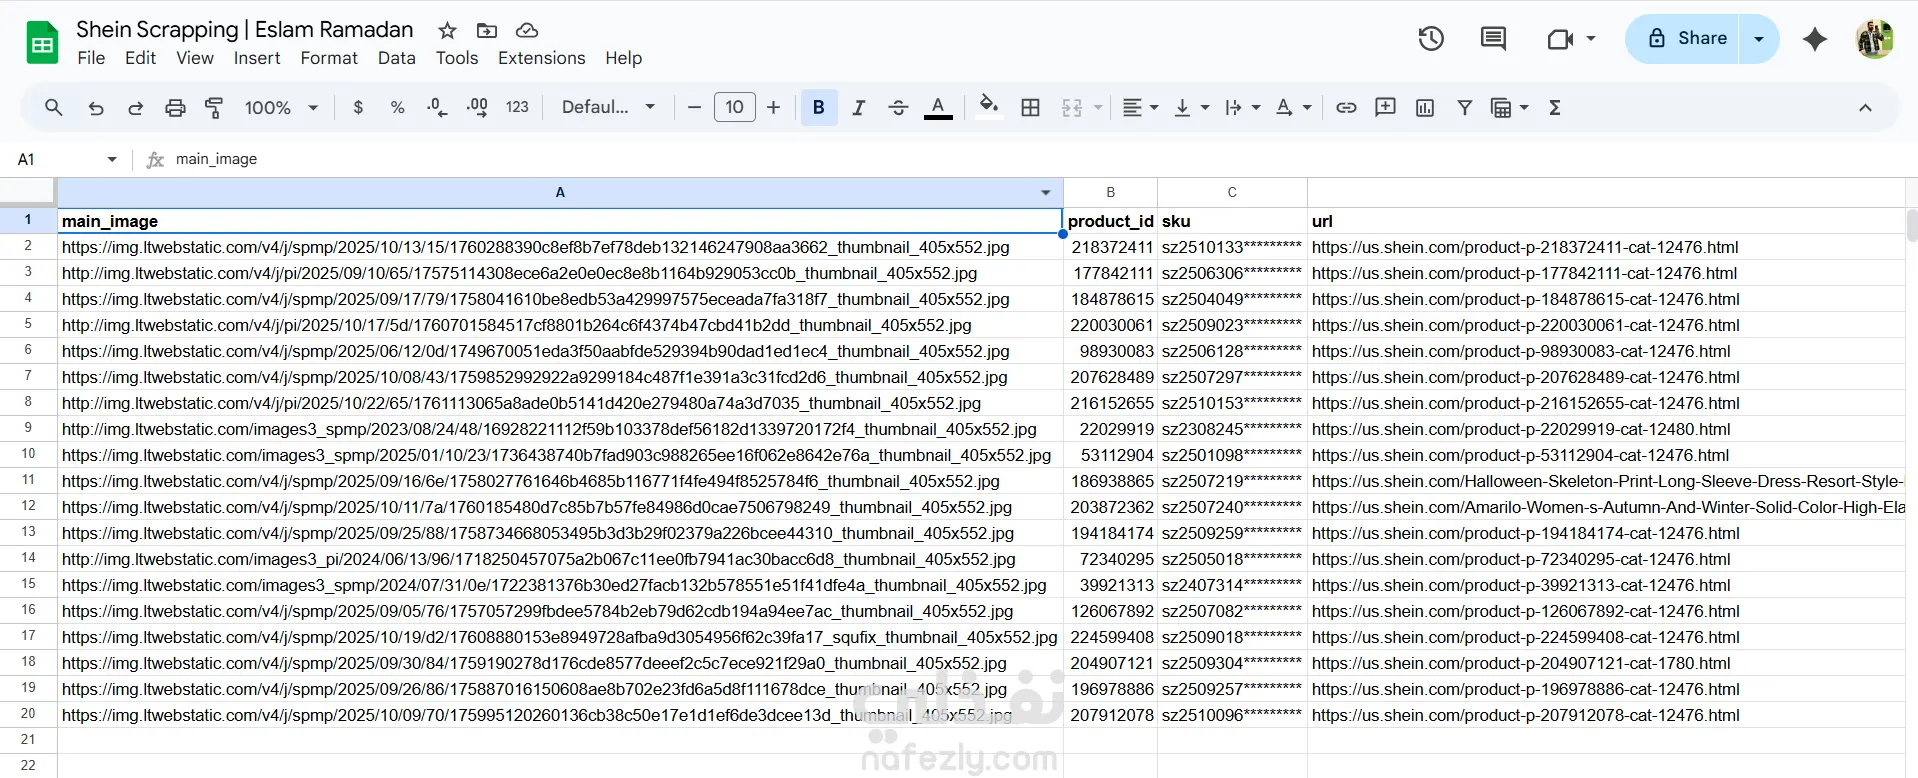Click the Print icon

click(x=175, y=108)
